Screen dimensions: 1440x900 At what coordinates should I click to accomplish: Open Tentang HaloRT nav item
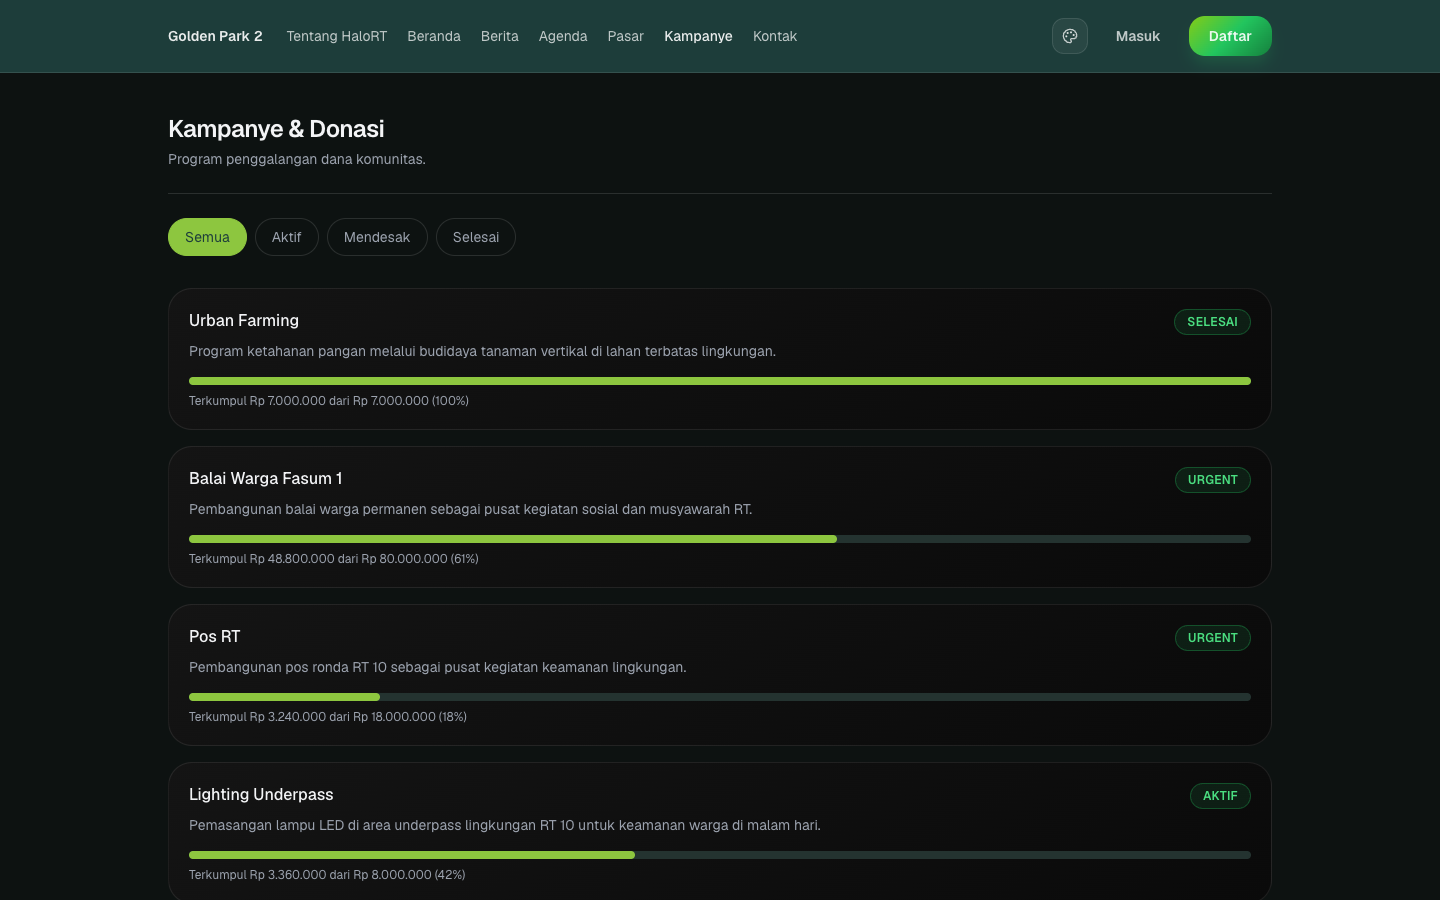337,36
